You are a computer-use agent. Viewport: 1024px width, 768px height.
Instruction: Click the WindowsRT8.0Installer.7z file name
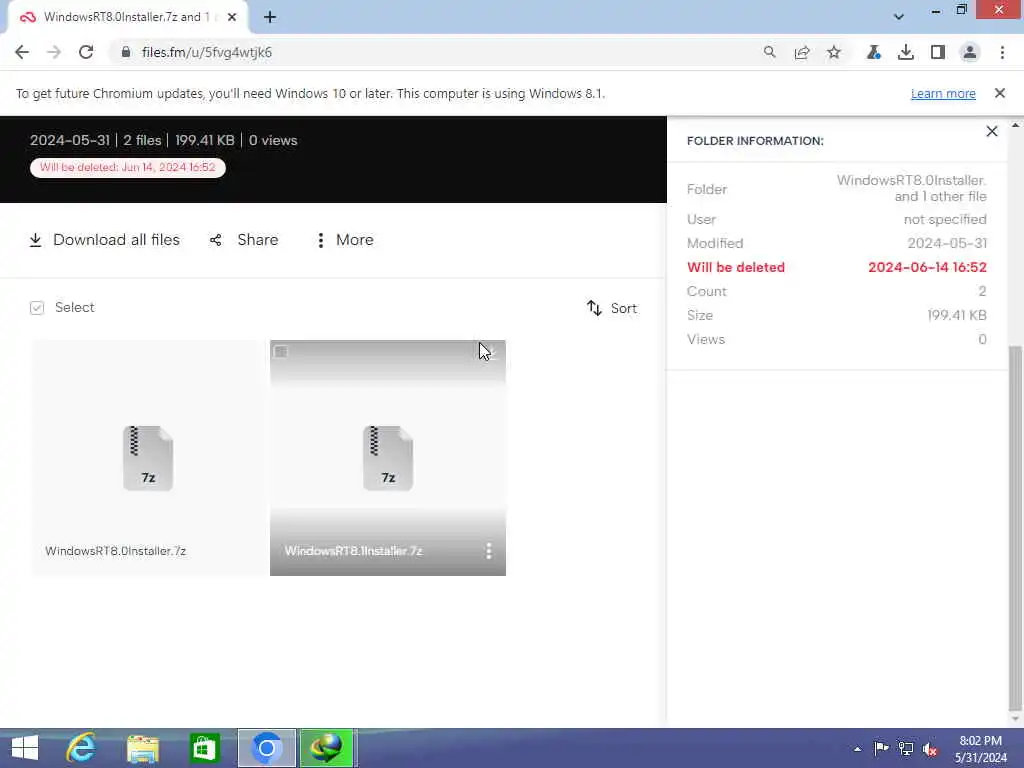(x=116, y=551)
